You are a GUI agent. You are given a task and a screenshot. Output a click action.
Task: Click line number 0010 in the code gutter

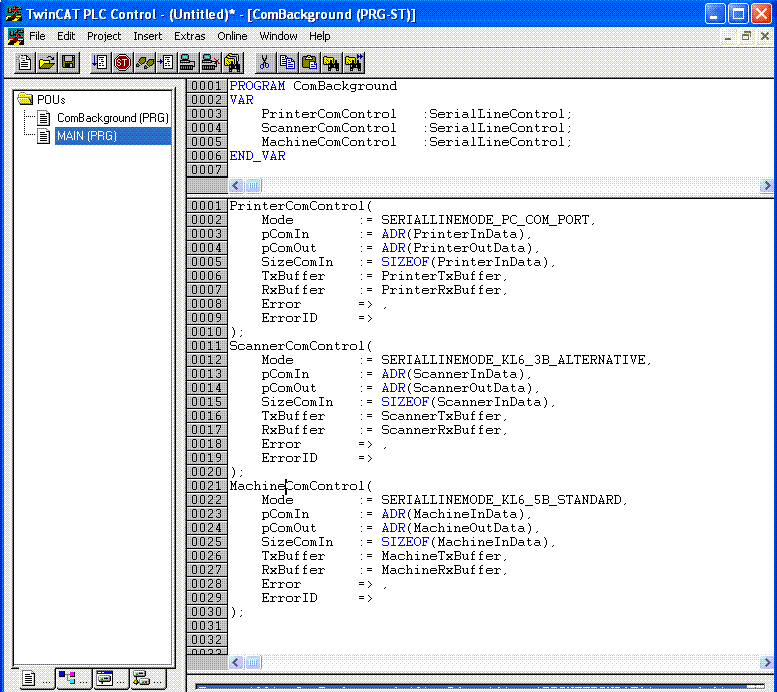pyautogui.click(x=207, y=332)
